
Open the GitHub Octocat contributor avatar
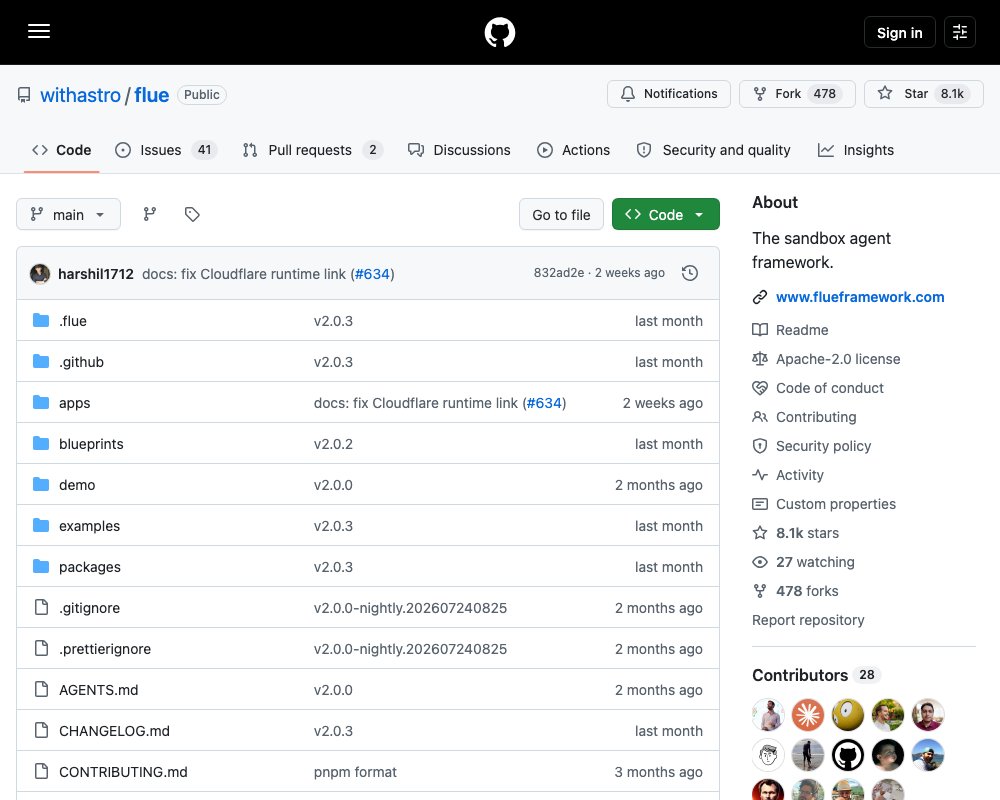848,755
